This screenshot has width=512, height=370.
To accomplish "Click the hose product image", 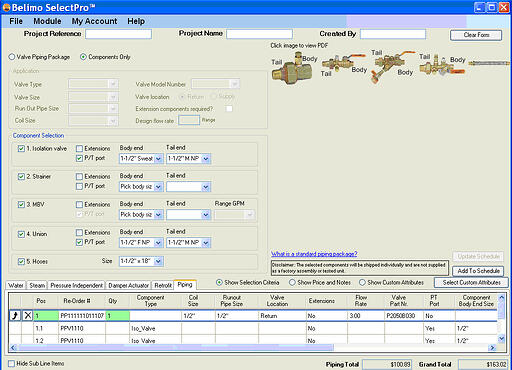I will (x=489, y=63).
